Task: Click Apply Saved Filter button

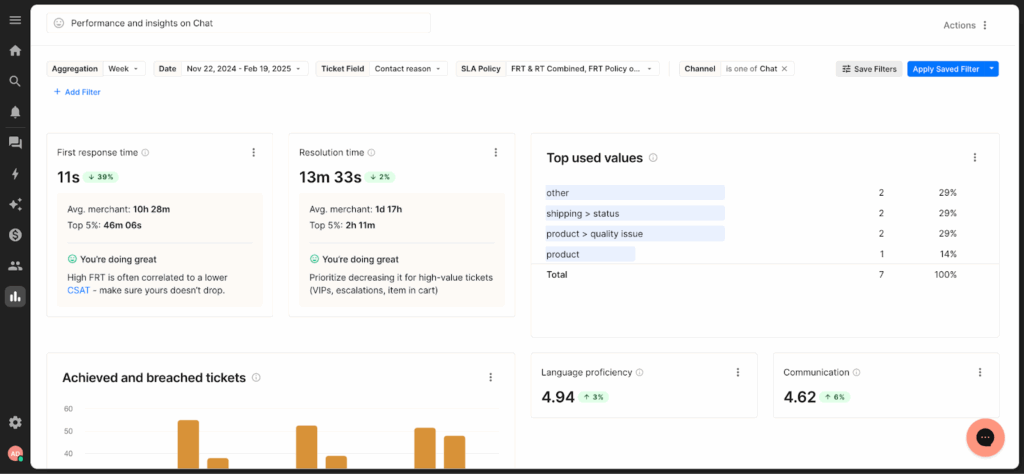Action: tap(945, 69)
